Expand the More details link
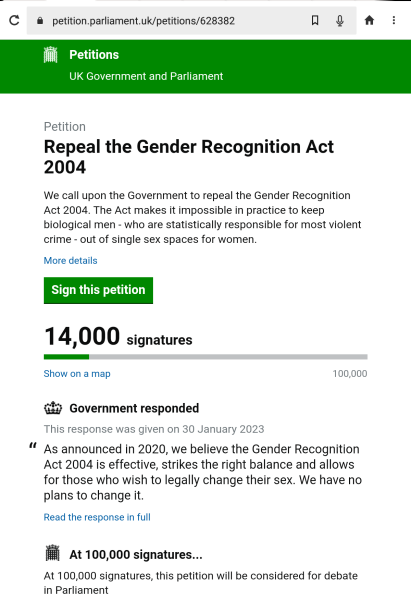 coord(70,261)
